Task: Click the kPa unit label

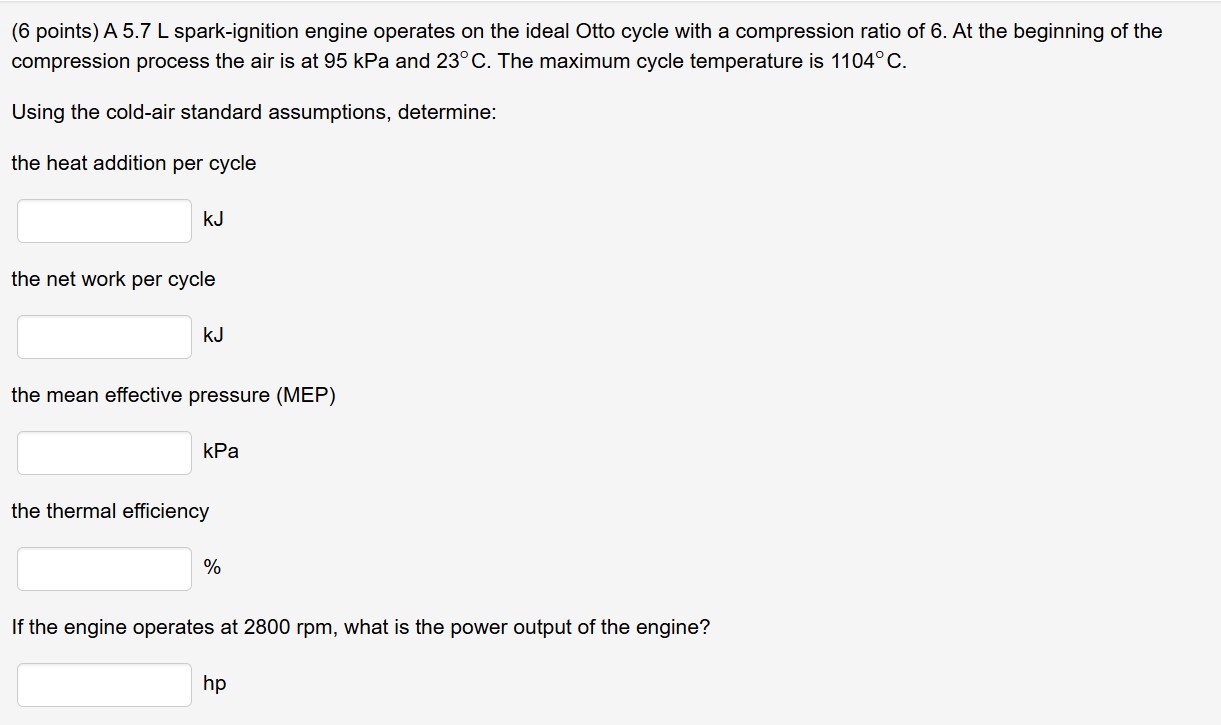Action: (220, 452)
